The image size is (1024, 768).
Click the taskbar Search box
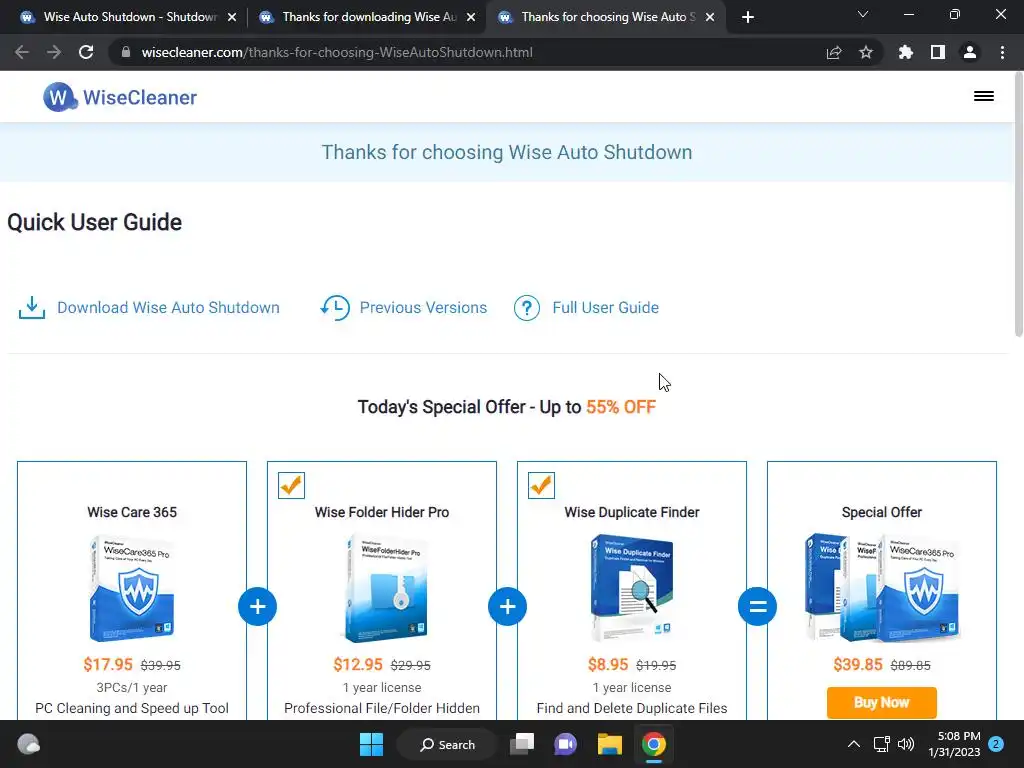coord(447,744)
